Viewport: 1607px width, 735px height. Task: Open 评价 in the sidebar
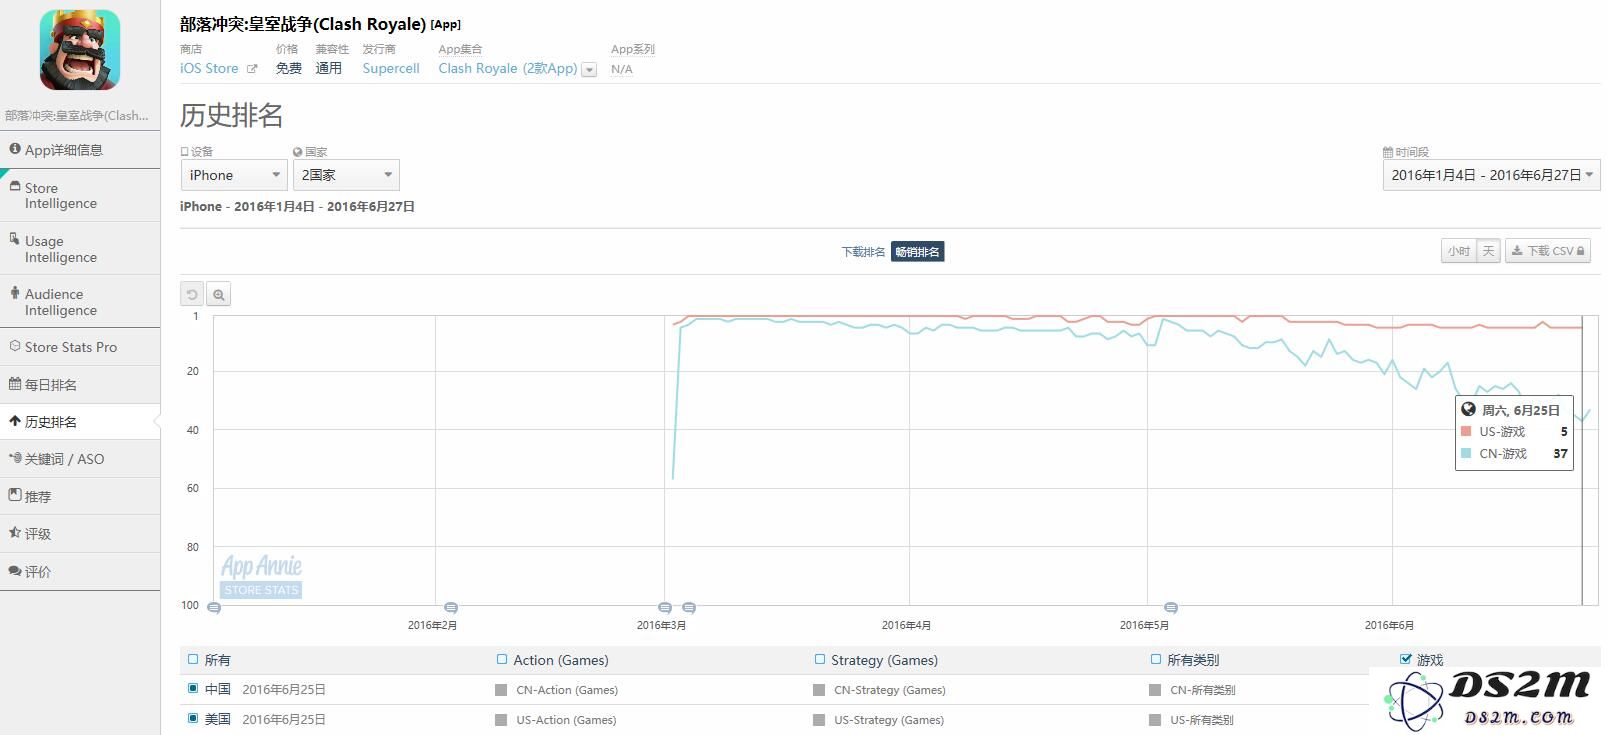coord(80,571)
